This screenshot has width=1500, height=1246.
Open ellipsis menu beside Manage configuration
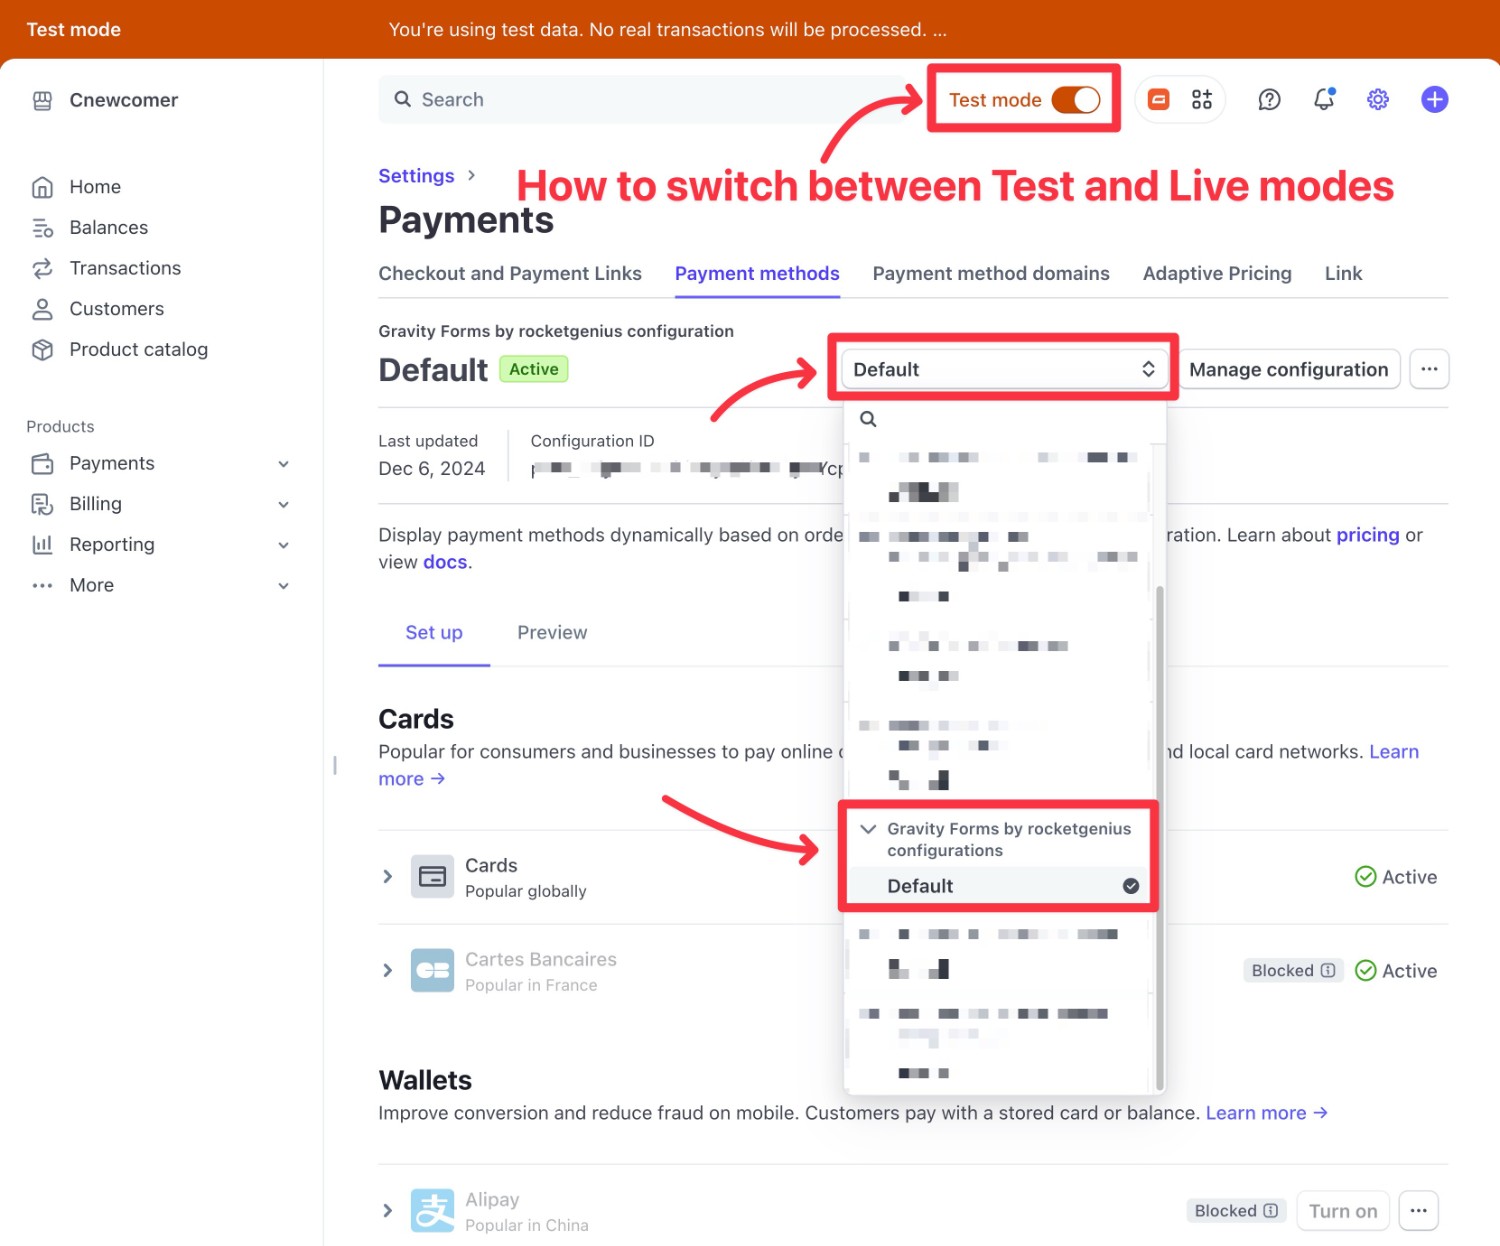[x=1429, y=369]
